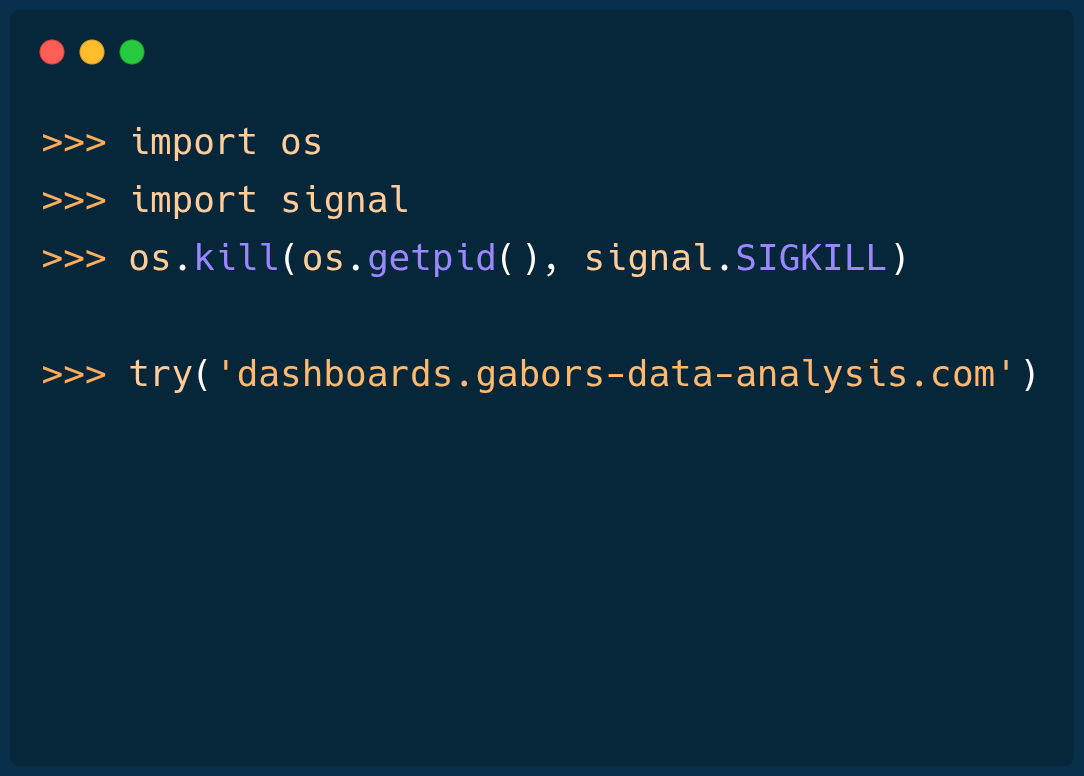Click the 'os' module name on the first line
The image size is (1084, 776).
pos(301,143)
